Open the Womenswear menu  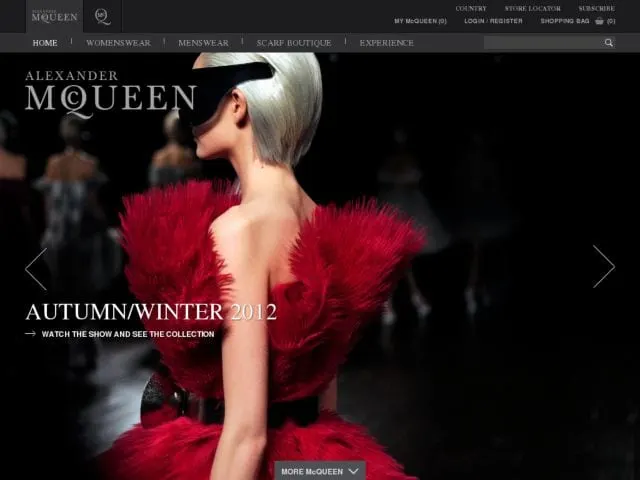coord(118,43)
